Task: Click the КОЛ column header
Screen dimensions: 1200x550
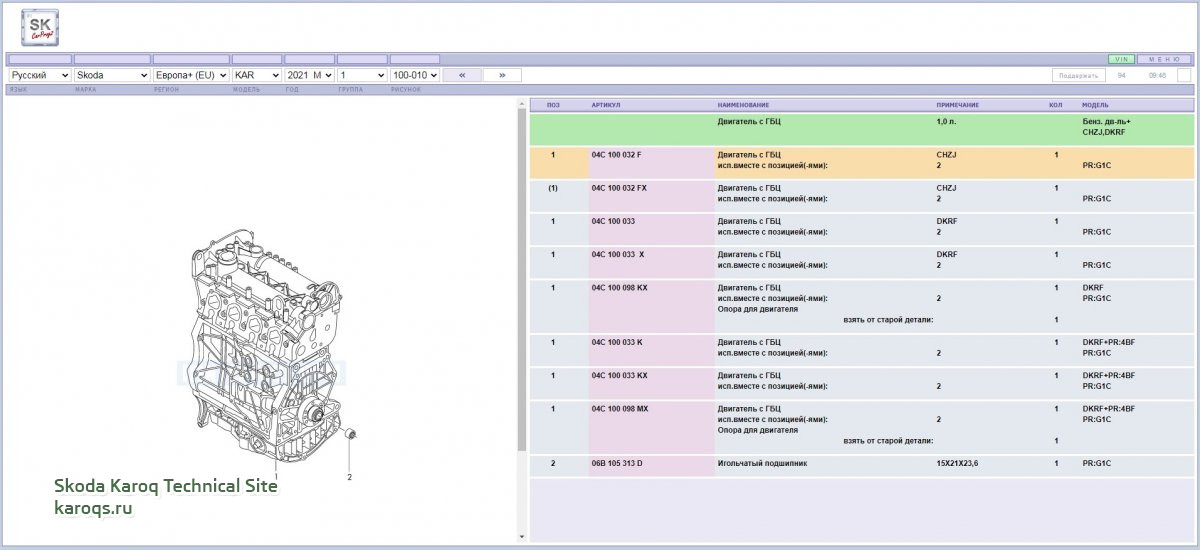Action: point(1055,105)
